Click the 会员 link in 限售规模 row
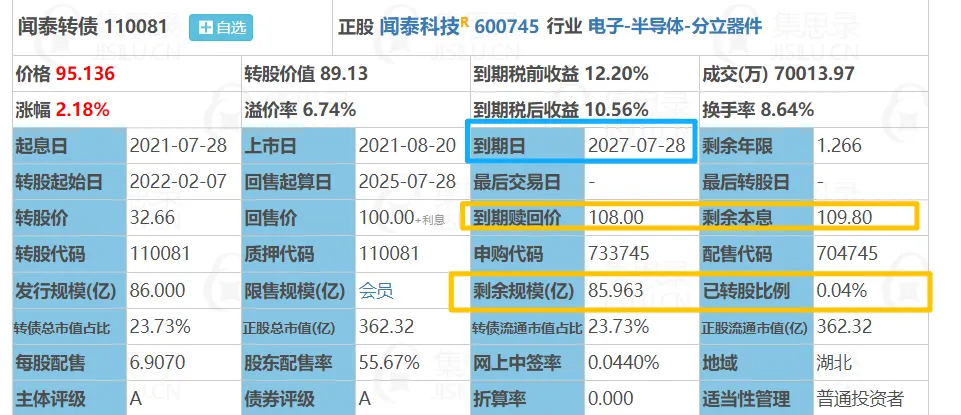This screenshot has width=961, height=415. 376,291
